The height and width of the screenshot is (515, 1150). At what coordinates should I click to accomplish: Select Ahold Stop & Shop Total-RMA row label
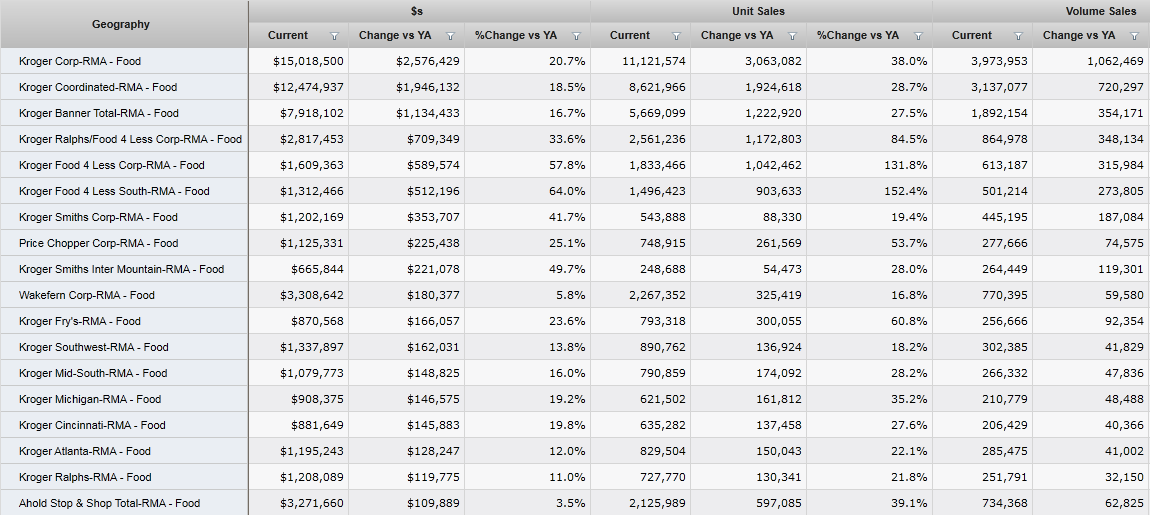coord(109,503)
